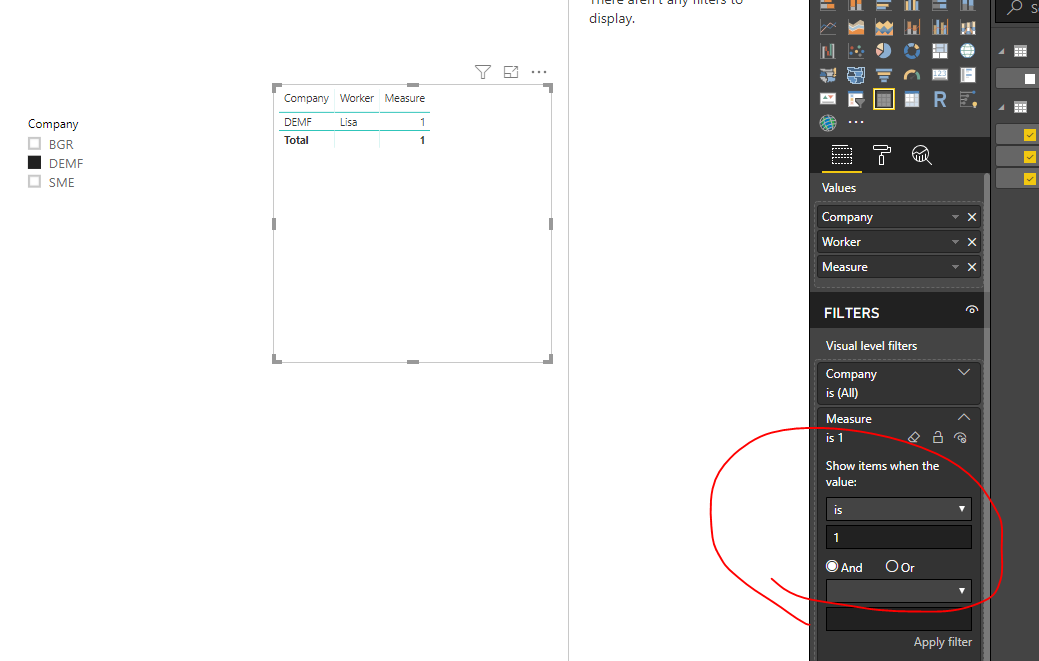
Task: Select the KPI visualization icon
Action: pos(828,99)
